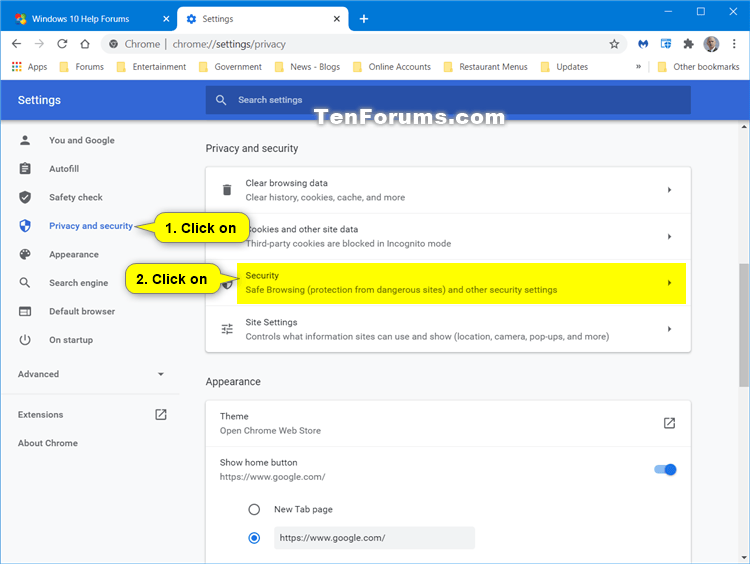Close the Settings tab
Image resolution: width=750 pixels, height=564 pixels.
(x=337, y=19)
